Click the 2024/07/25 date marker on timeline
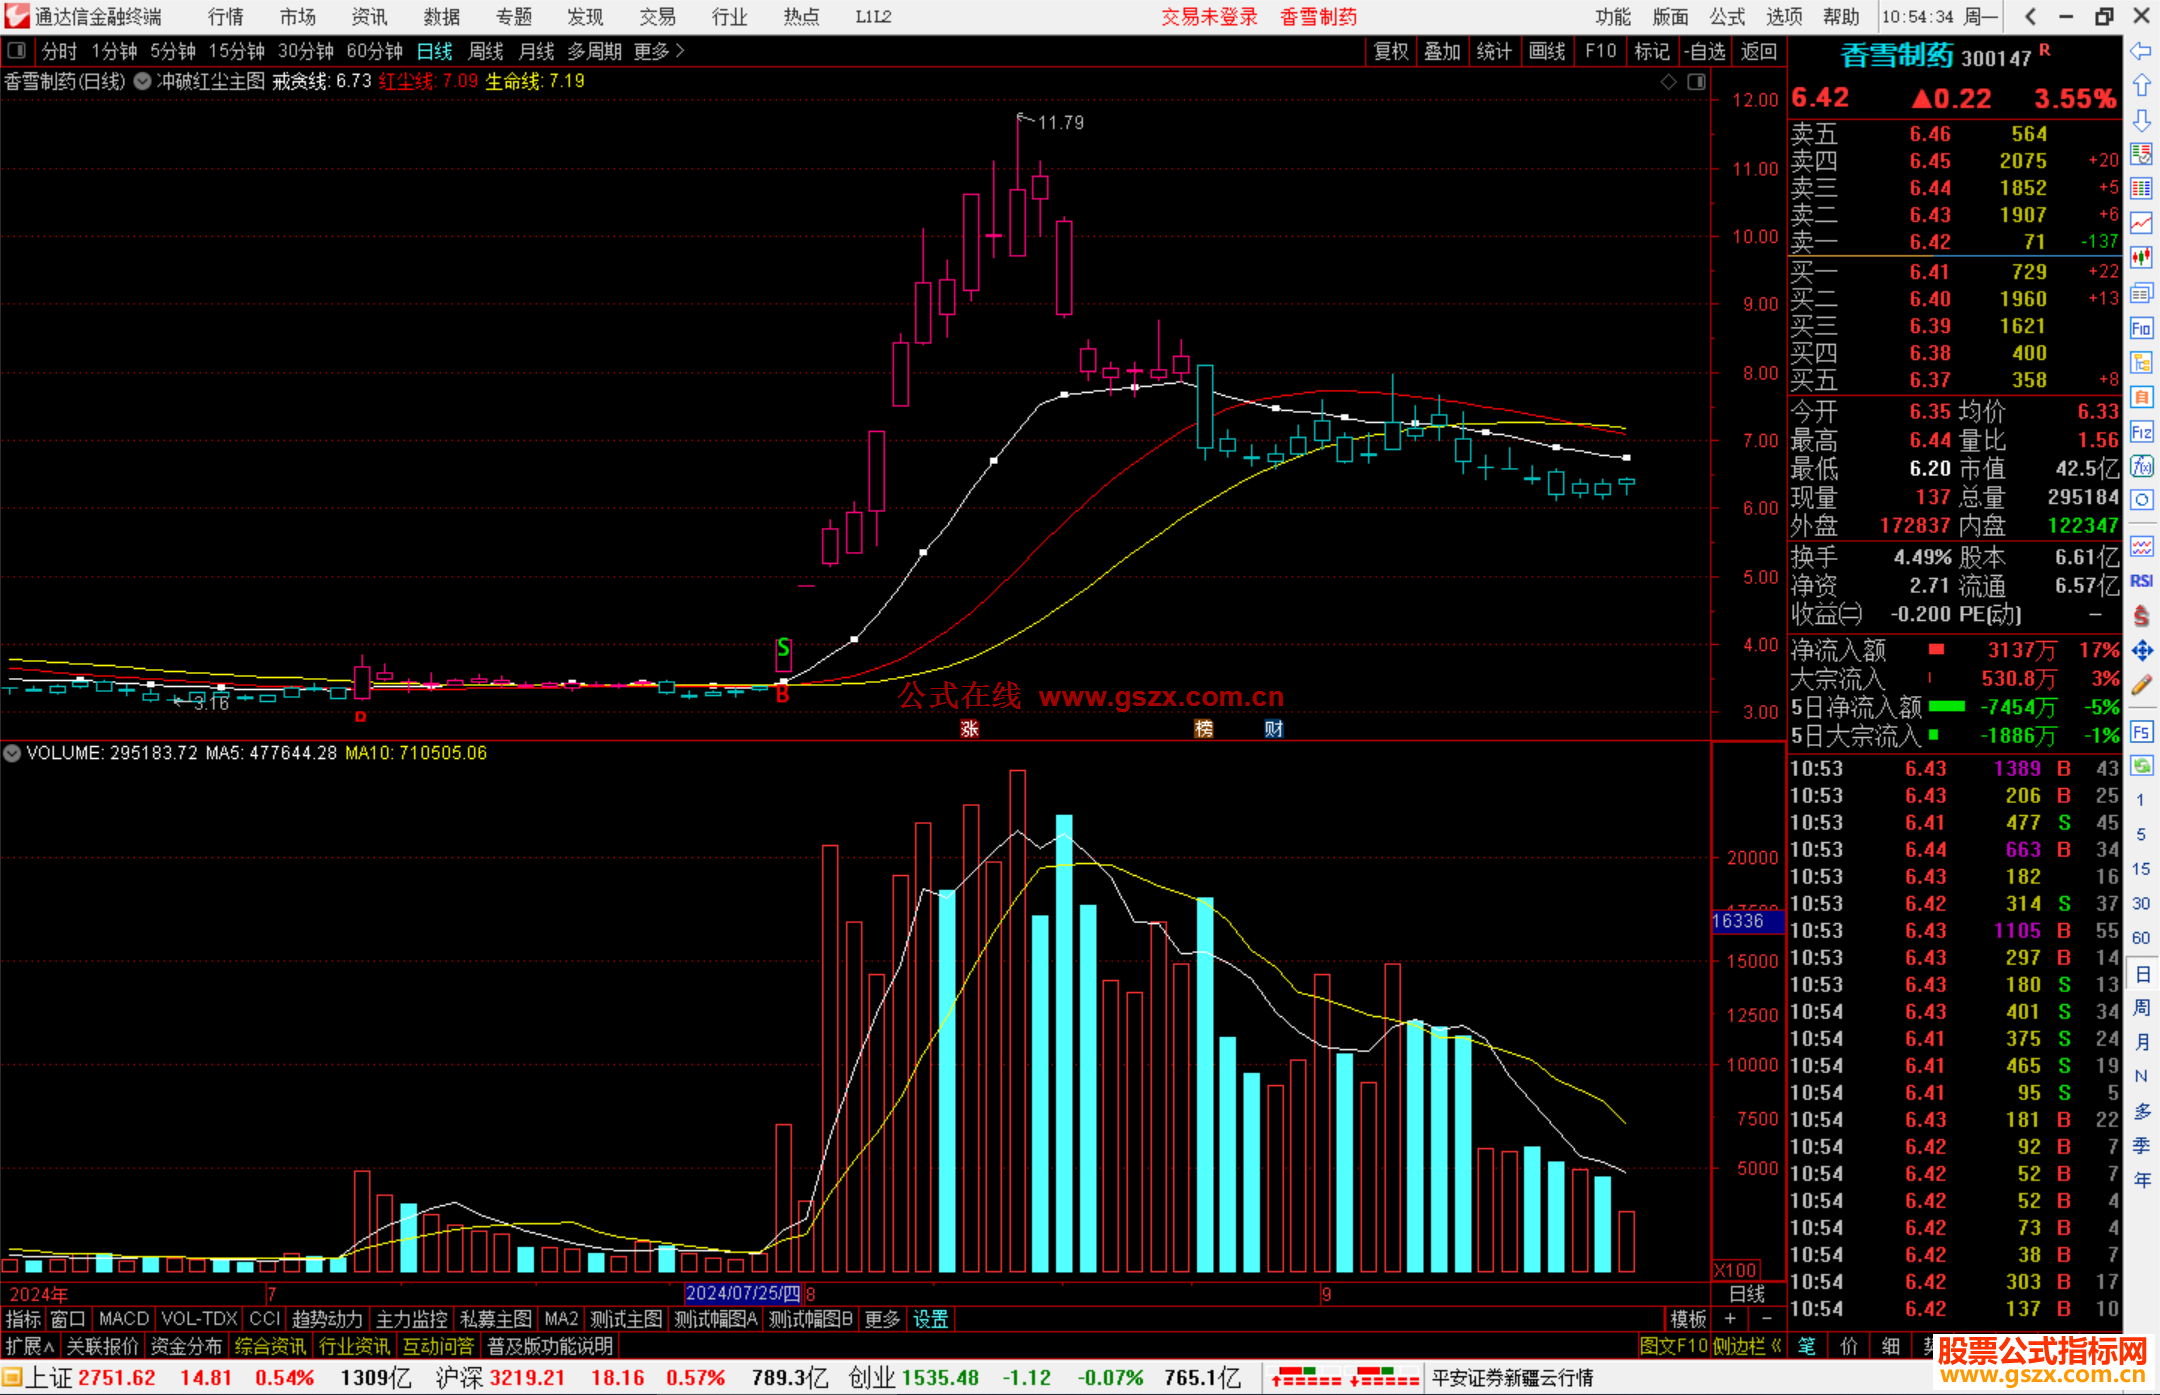This screenshot has height=1395, width=2160. pos(743,1294)
